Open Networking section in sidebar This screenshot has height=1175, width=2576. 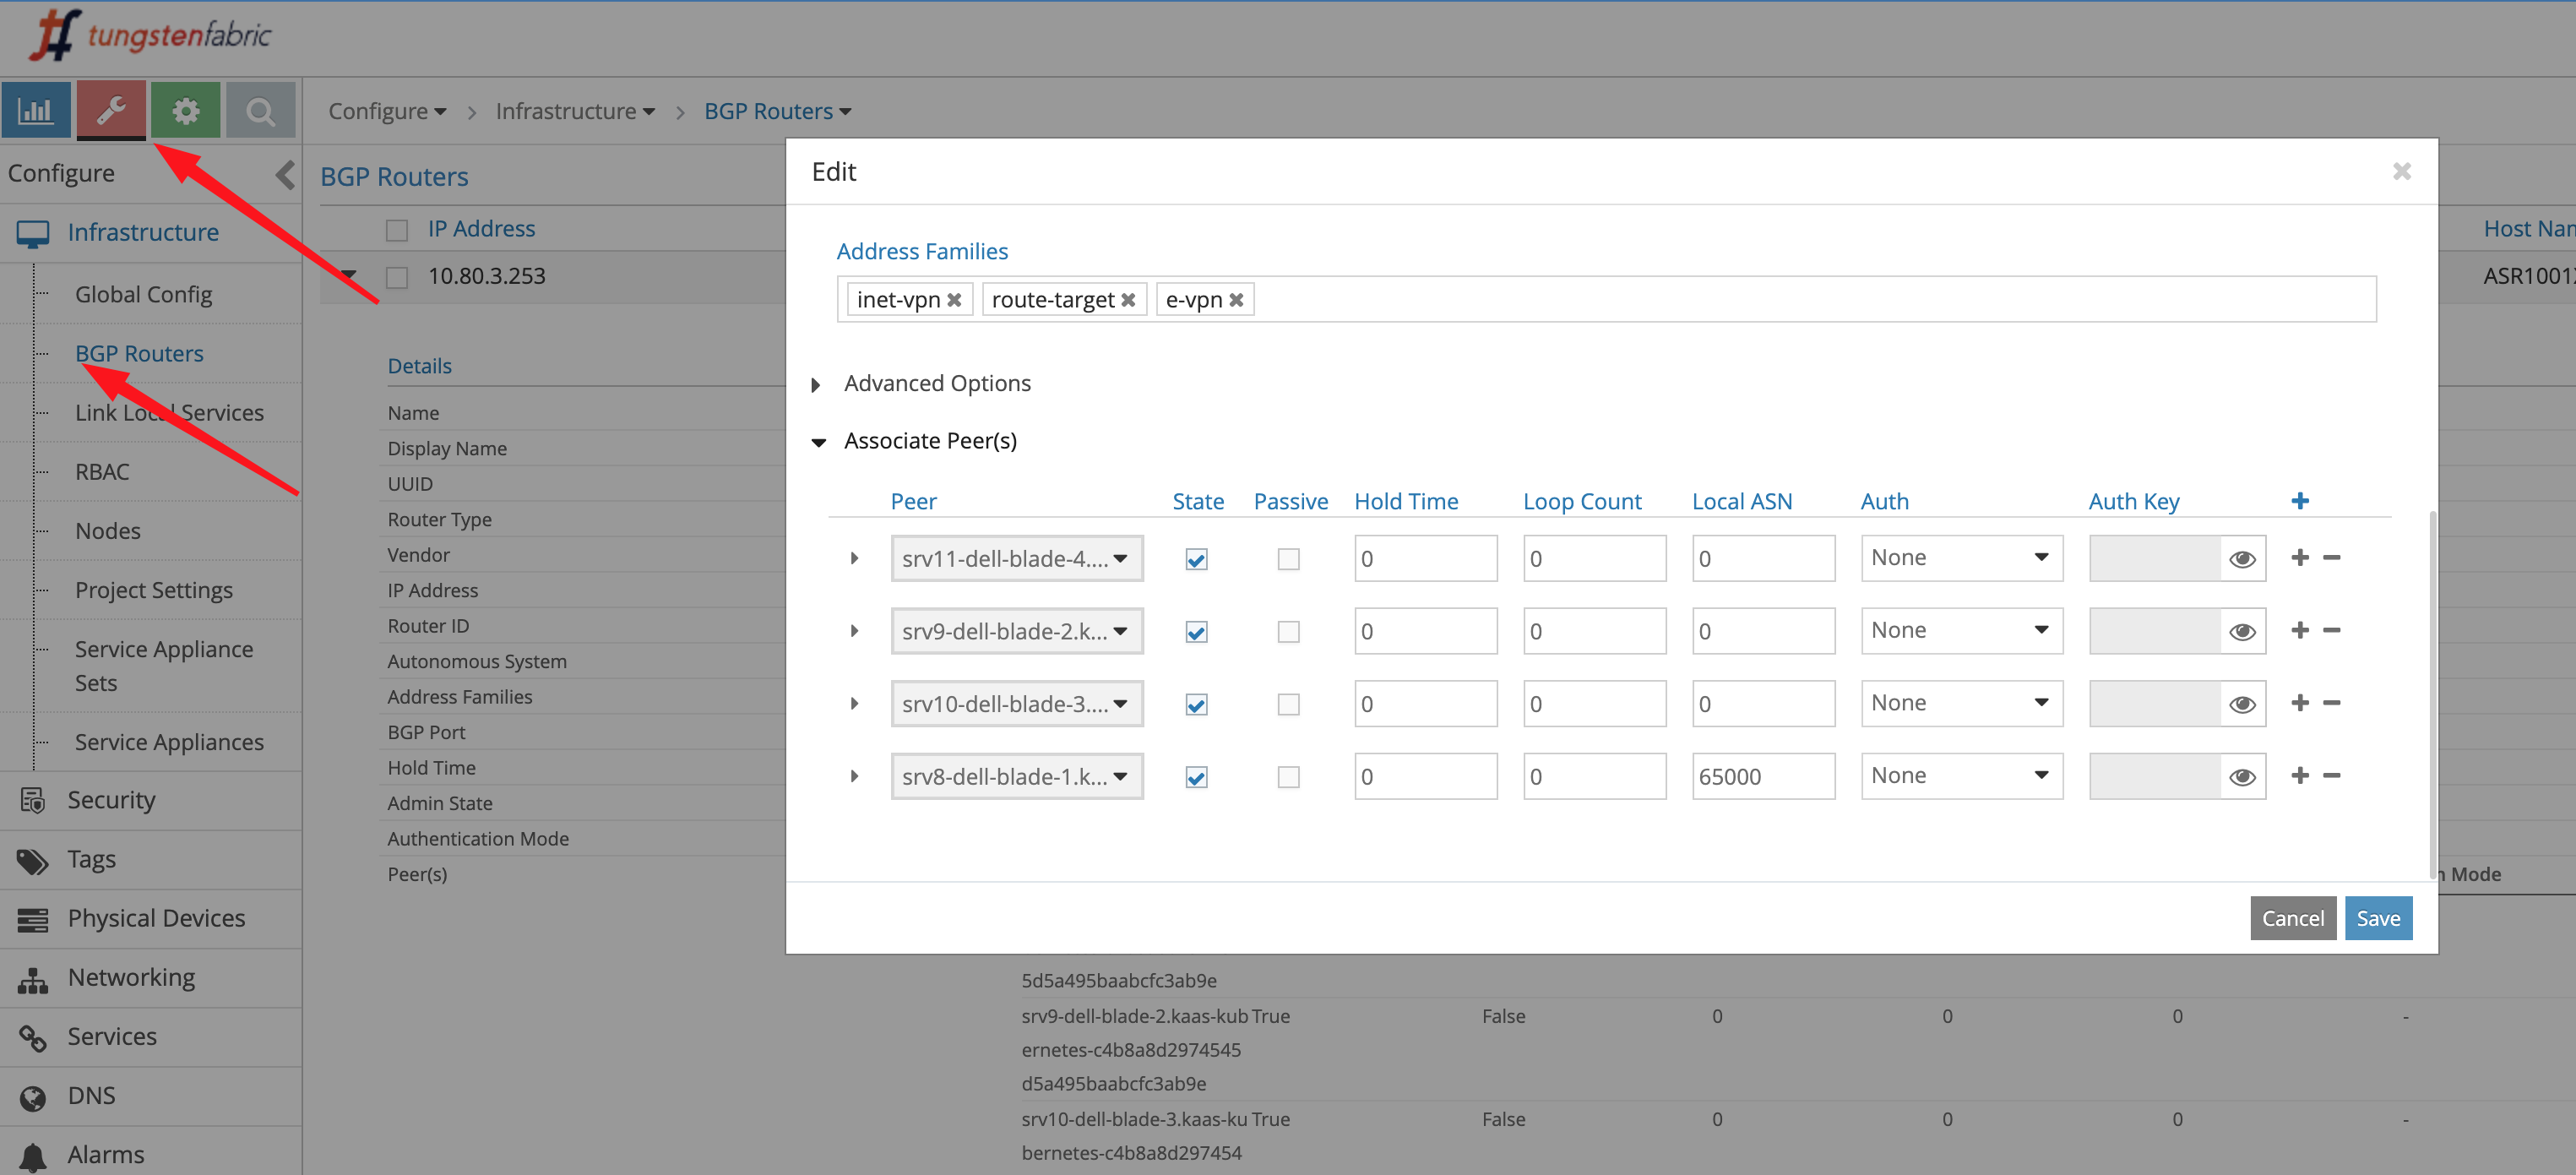click(x=131, y=977)
